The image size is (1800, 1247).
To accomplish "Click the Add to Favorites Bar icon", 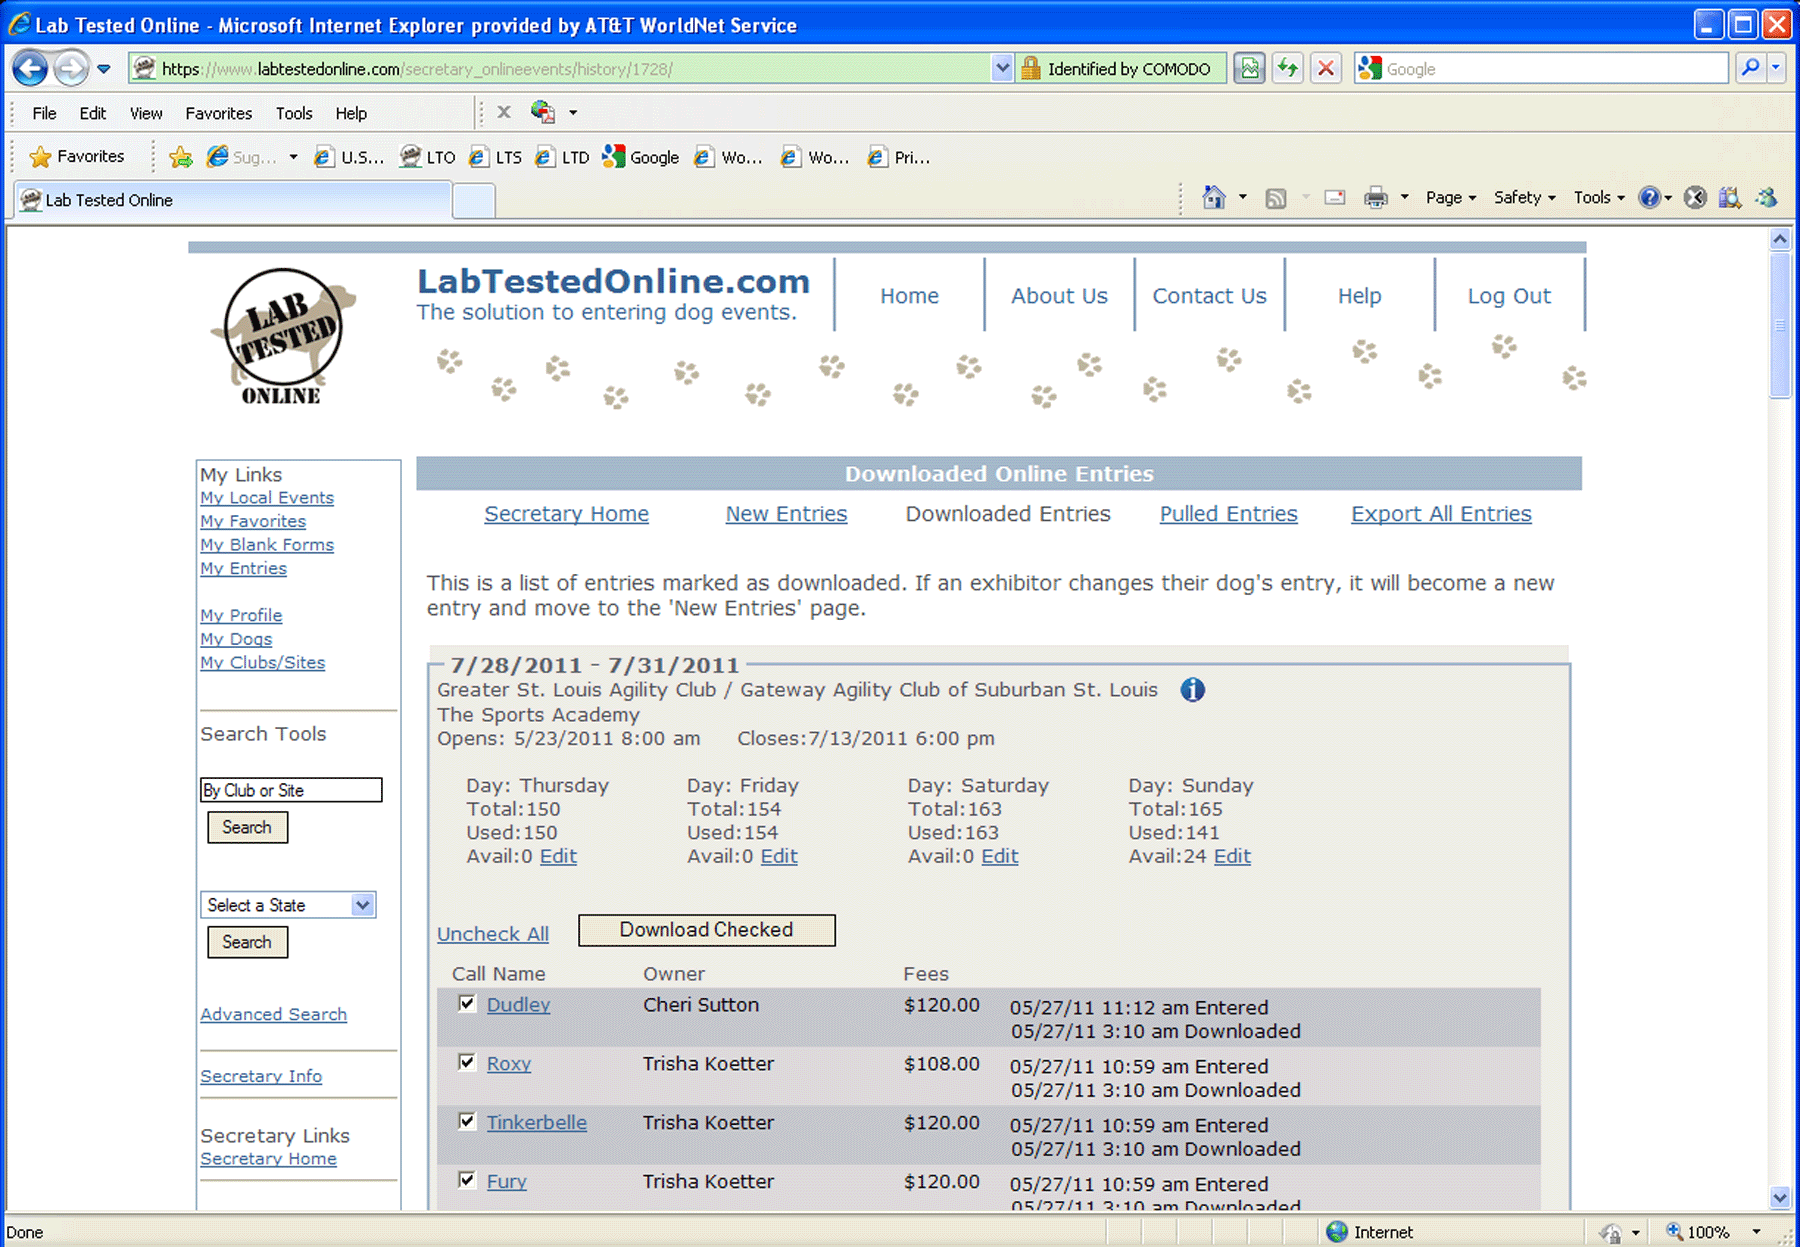I will [181, 157].
